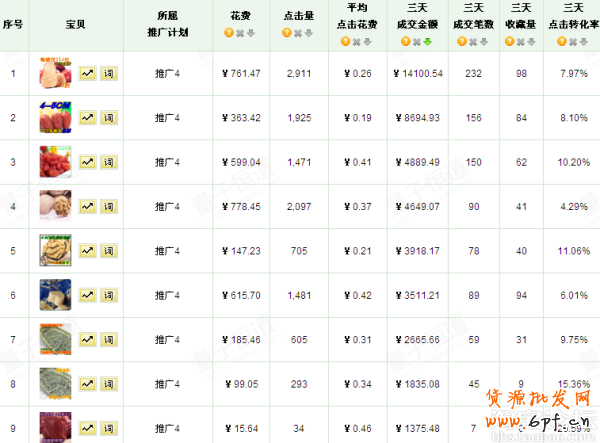Open the walnut product thumbnail in row 4
Image resolution: width=600 pixels, height=443 pixels.
[x=55, y=207]
